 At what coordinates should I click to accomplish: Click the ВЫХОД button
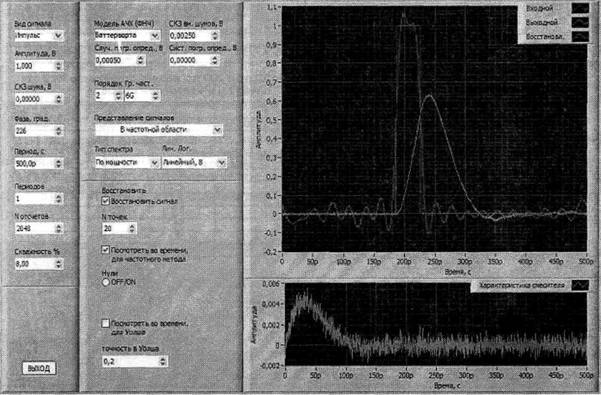(x=39, y=368)
